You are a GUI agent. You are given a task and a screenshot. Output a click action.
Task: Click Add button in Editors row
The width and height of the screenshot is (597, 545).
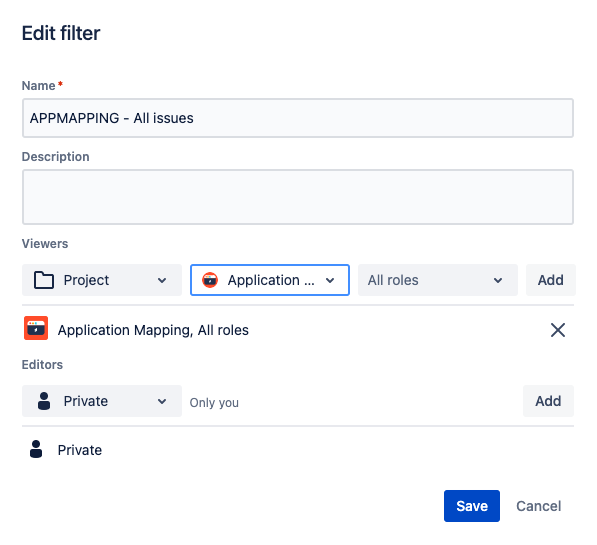[548, 401]
